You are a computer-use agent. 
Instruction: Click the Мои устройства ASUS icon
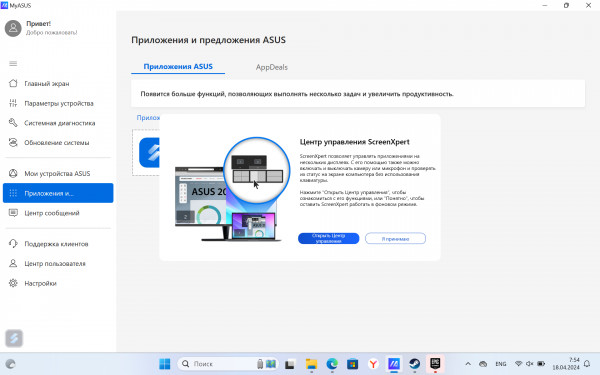pos(13,173)
